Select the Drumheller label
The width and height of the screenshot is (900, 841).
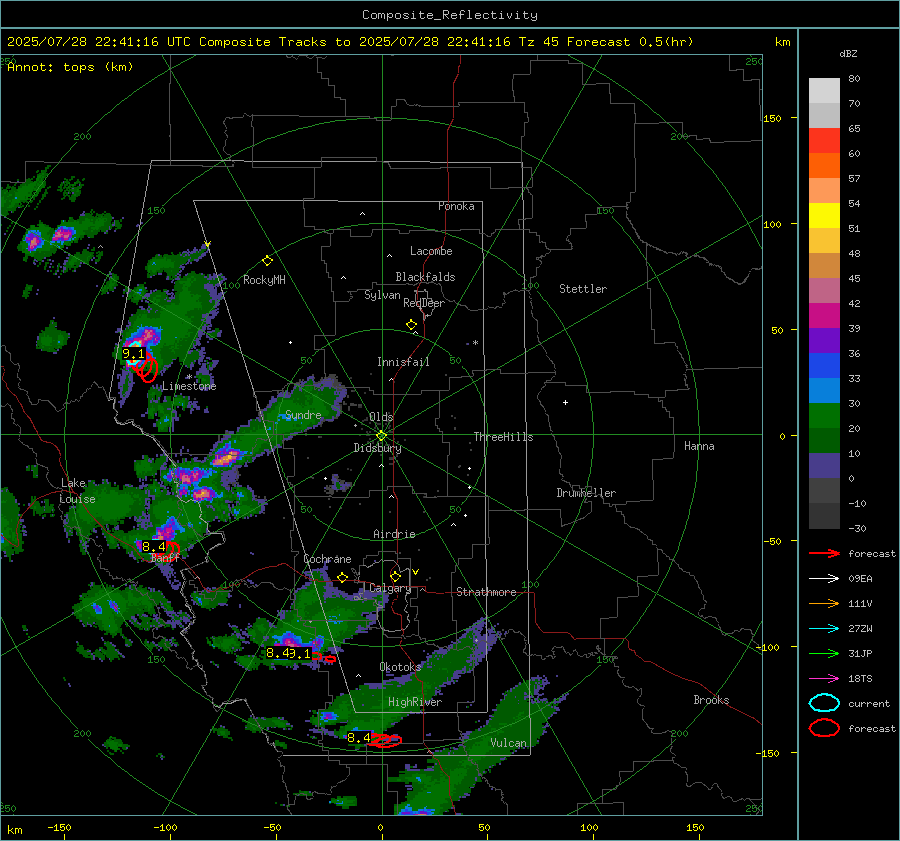(x=586, y=493)
